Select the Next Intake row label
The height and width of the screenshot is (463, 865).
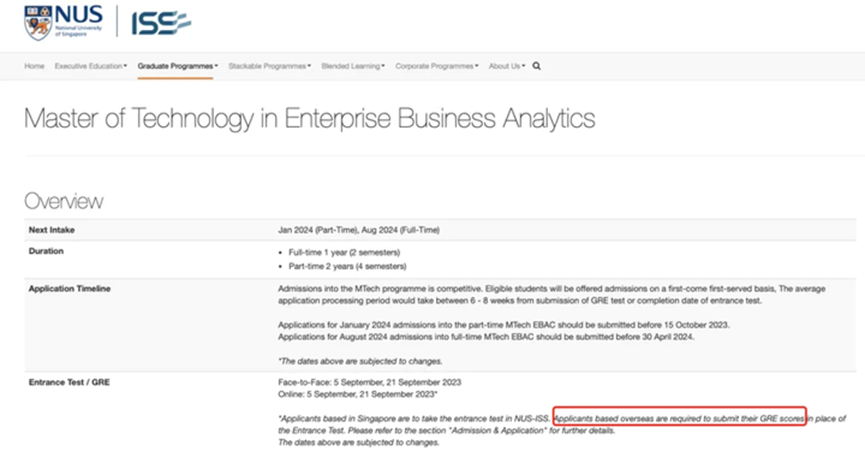50,230
